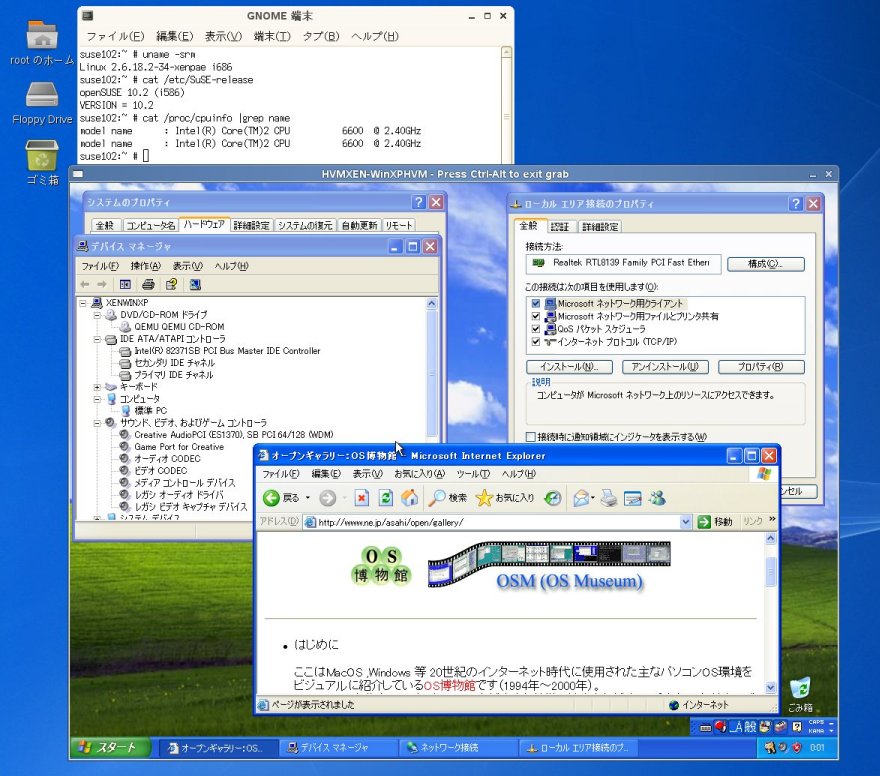
Task: Collapse the コンピュータ node in Device Manager
Action: (x=97, y=399)
